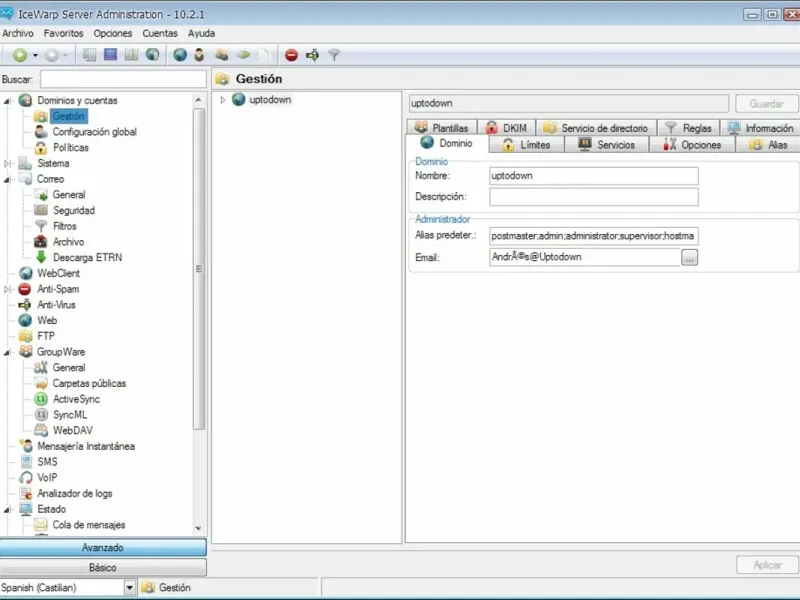
Task: Open Filtros under Correo
Action: 65,226
